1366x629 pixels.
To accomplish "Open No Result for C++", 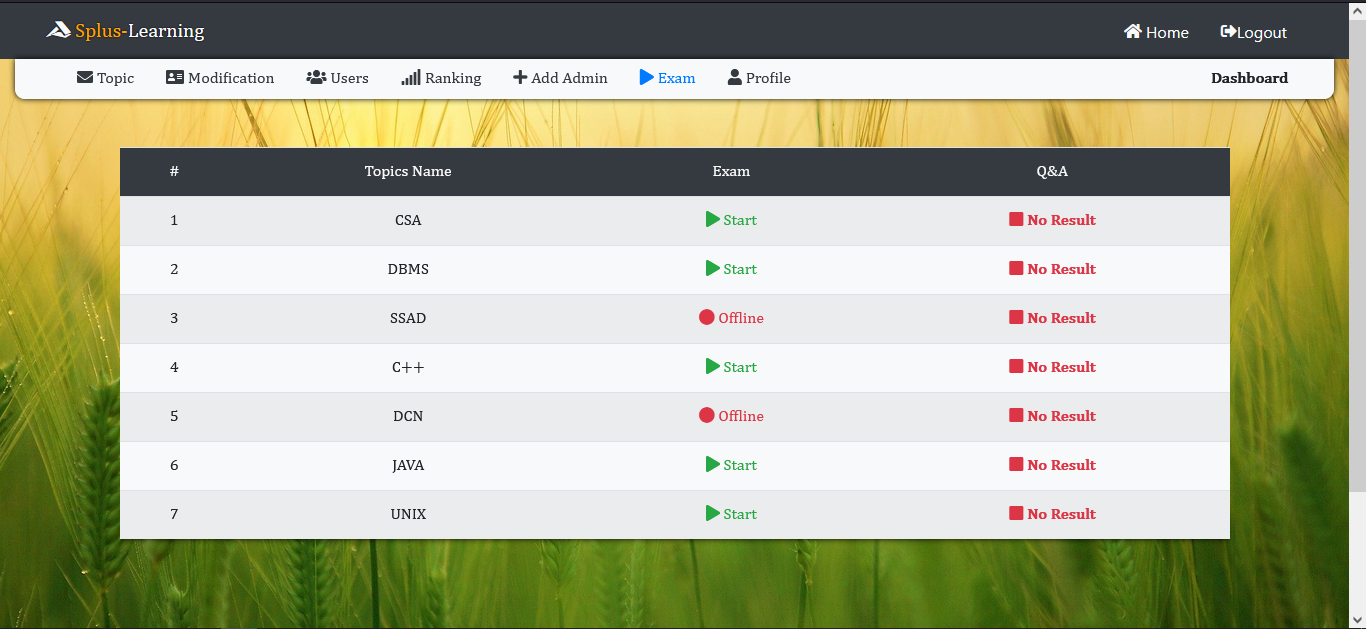I will click(x=1052, y=367).
